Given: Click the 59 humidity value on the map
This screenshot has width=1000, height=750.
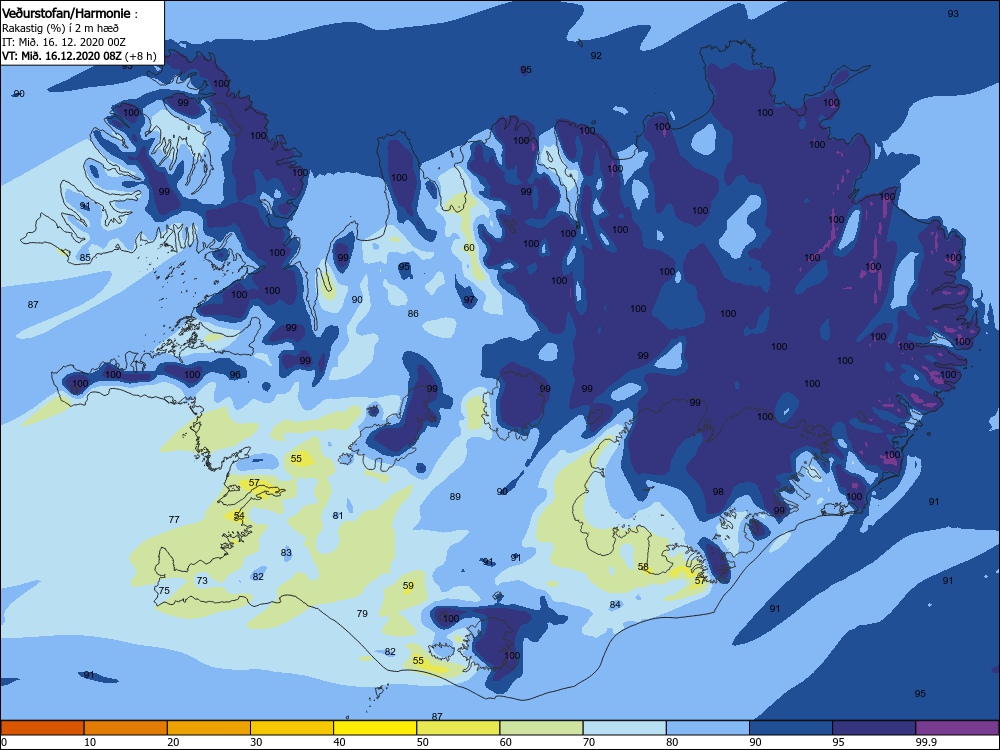Looking at the screenshot, I should click(x=408, y=585).
